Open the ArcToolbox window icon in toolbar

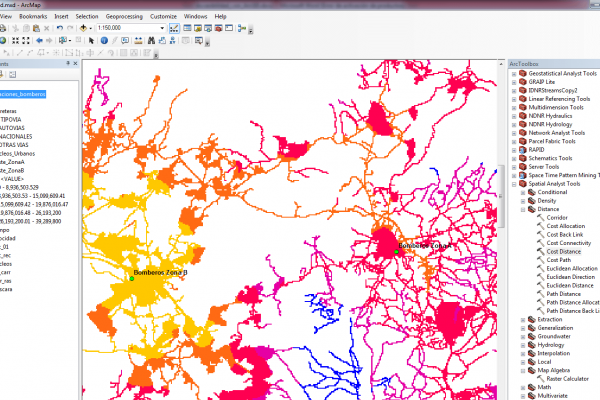(x=218, y=28)
